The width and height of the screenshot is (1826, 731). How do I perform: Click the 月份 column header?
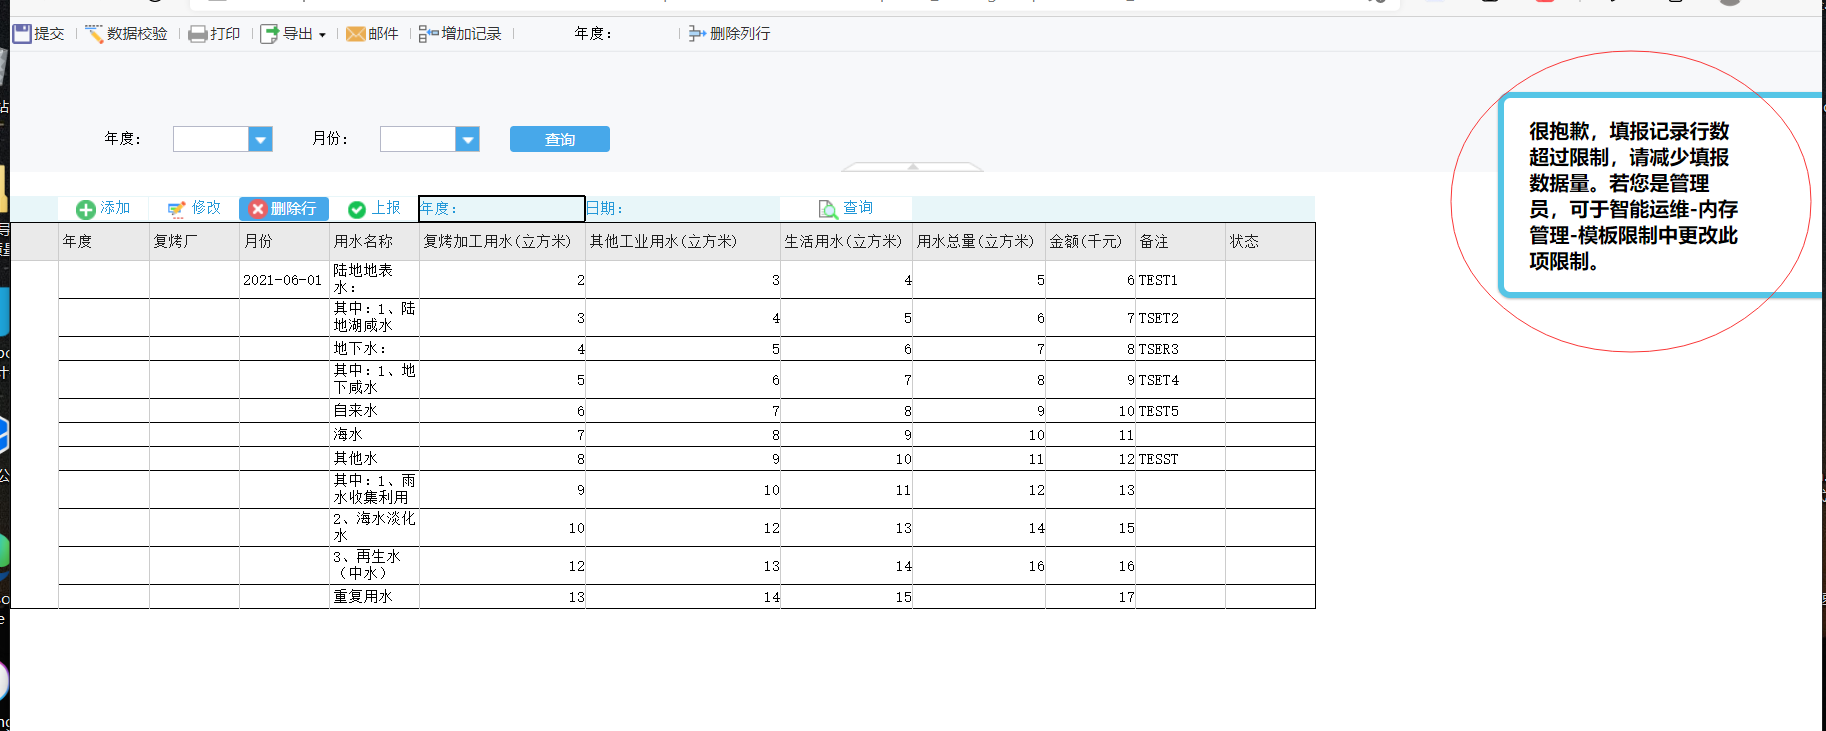tap(284, 241)
